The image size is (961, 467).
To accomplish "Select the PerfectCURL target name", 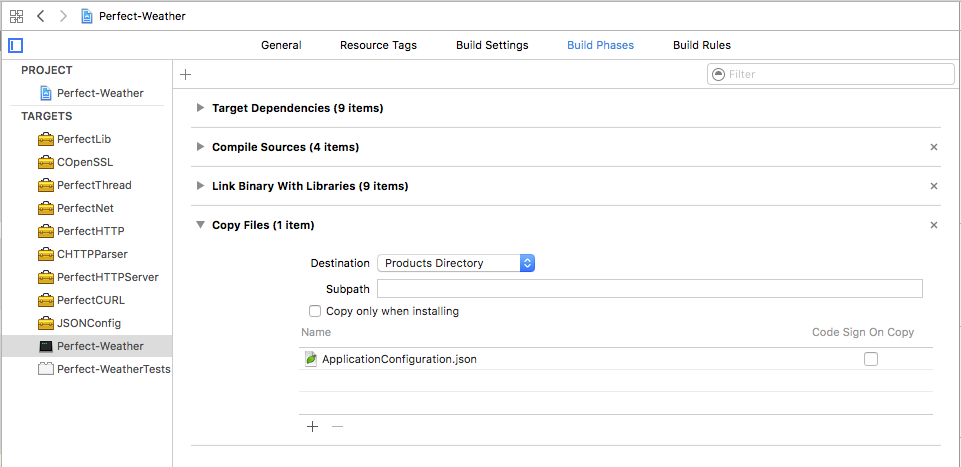I will click(91, 300).
